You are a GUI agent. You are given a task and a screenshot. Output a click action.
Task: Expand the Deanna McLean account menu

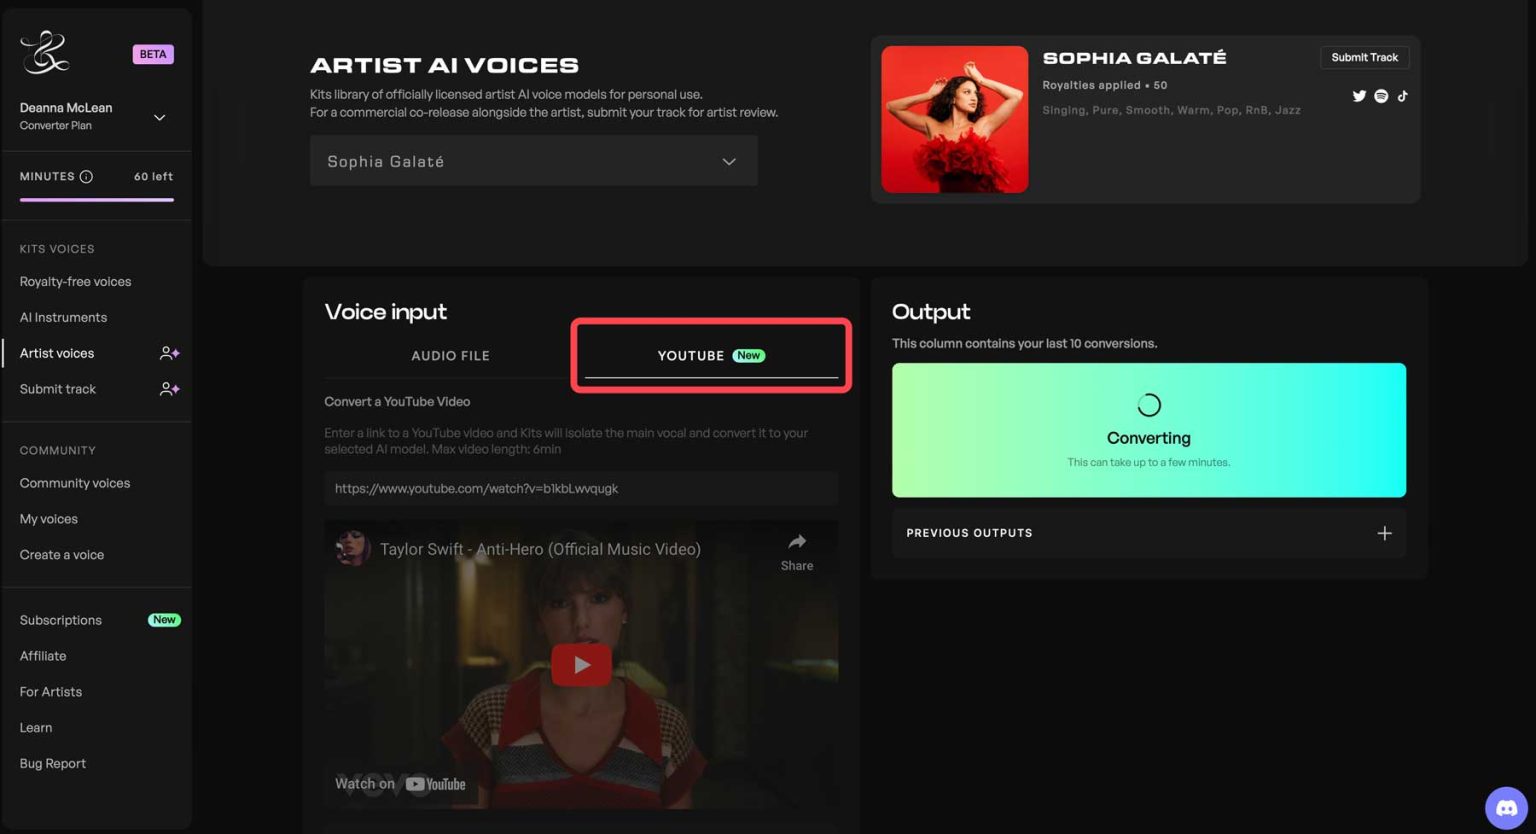[x=159, y=117]
